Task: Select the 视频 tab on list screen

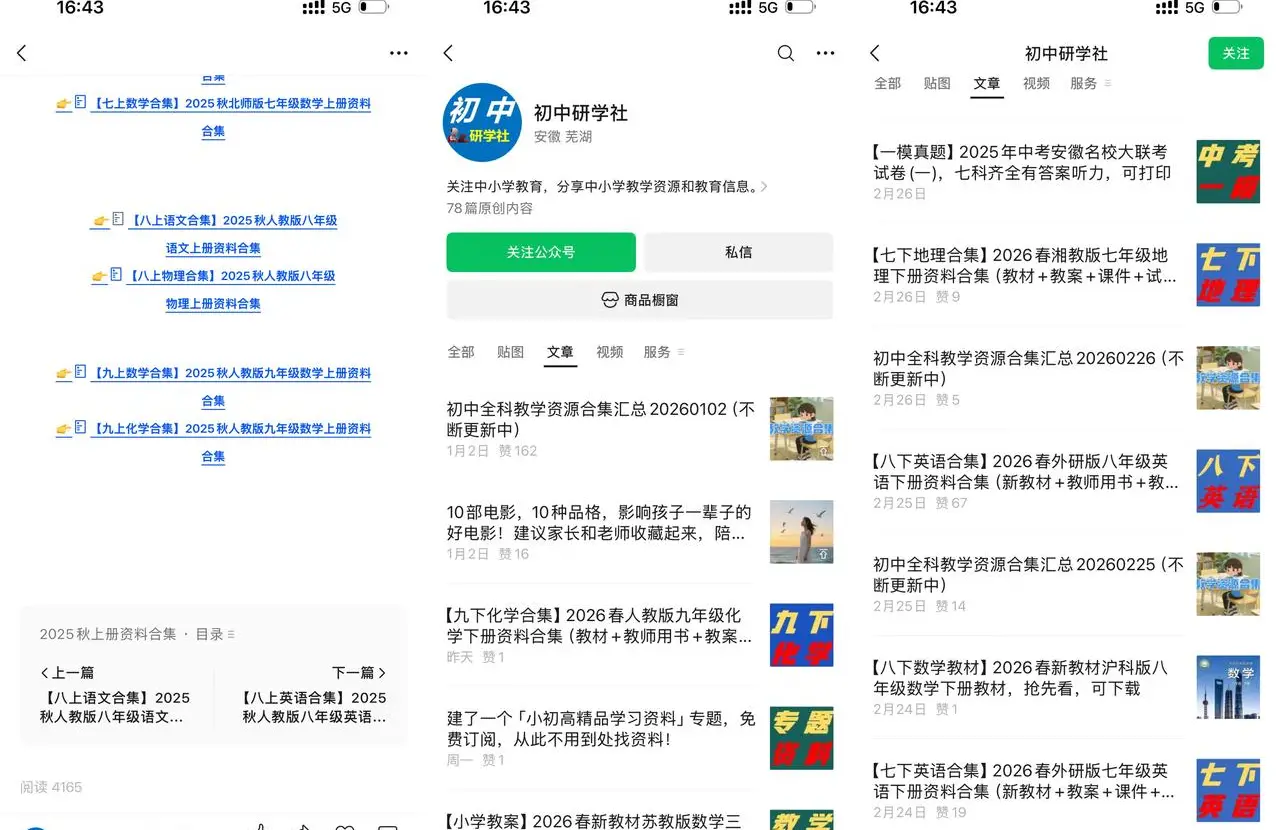Action: click(1036, 83)
